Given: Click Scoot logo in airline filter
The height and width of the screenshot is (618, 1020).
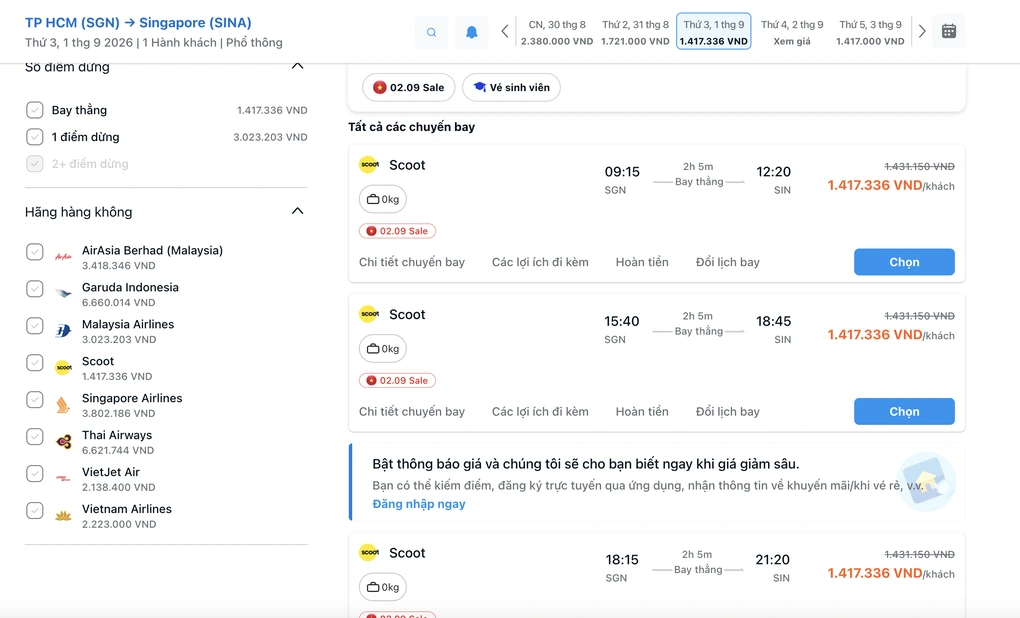Looking at the screenshot, I should [63, 368].
